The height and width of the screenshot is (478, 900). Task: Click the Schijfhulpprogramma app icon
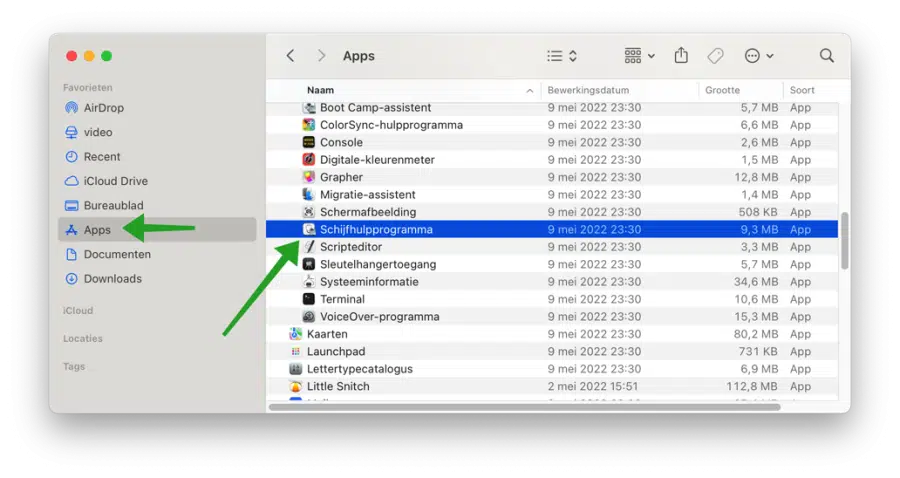309,229
